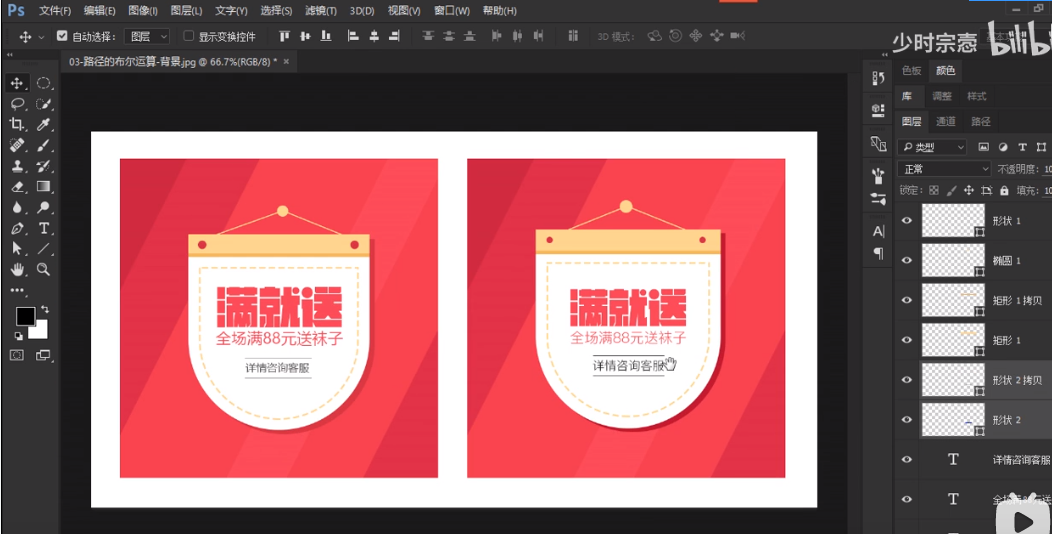This screenshot has height=534, width=1052.
Task: Open the 正常 blend mode dropdown
Action: [x=944, y=168]
